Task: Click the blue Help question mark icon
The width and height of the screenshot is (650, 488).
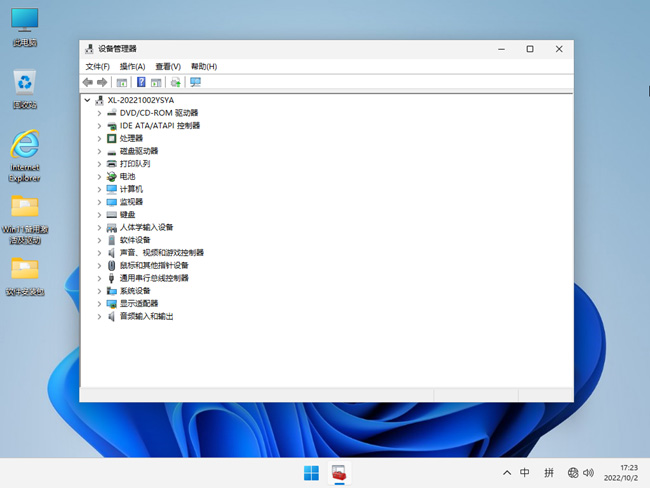Action: 141,82
